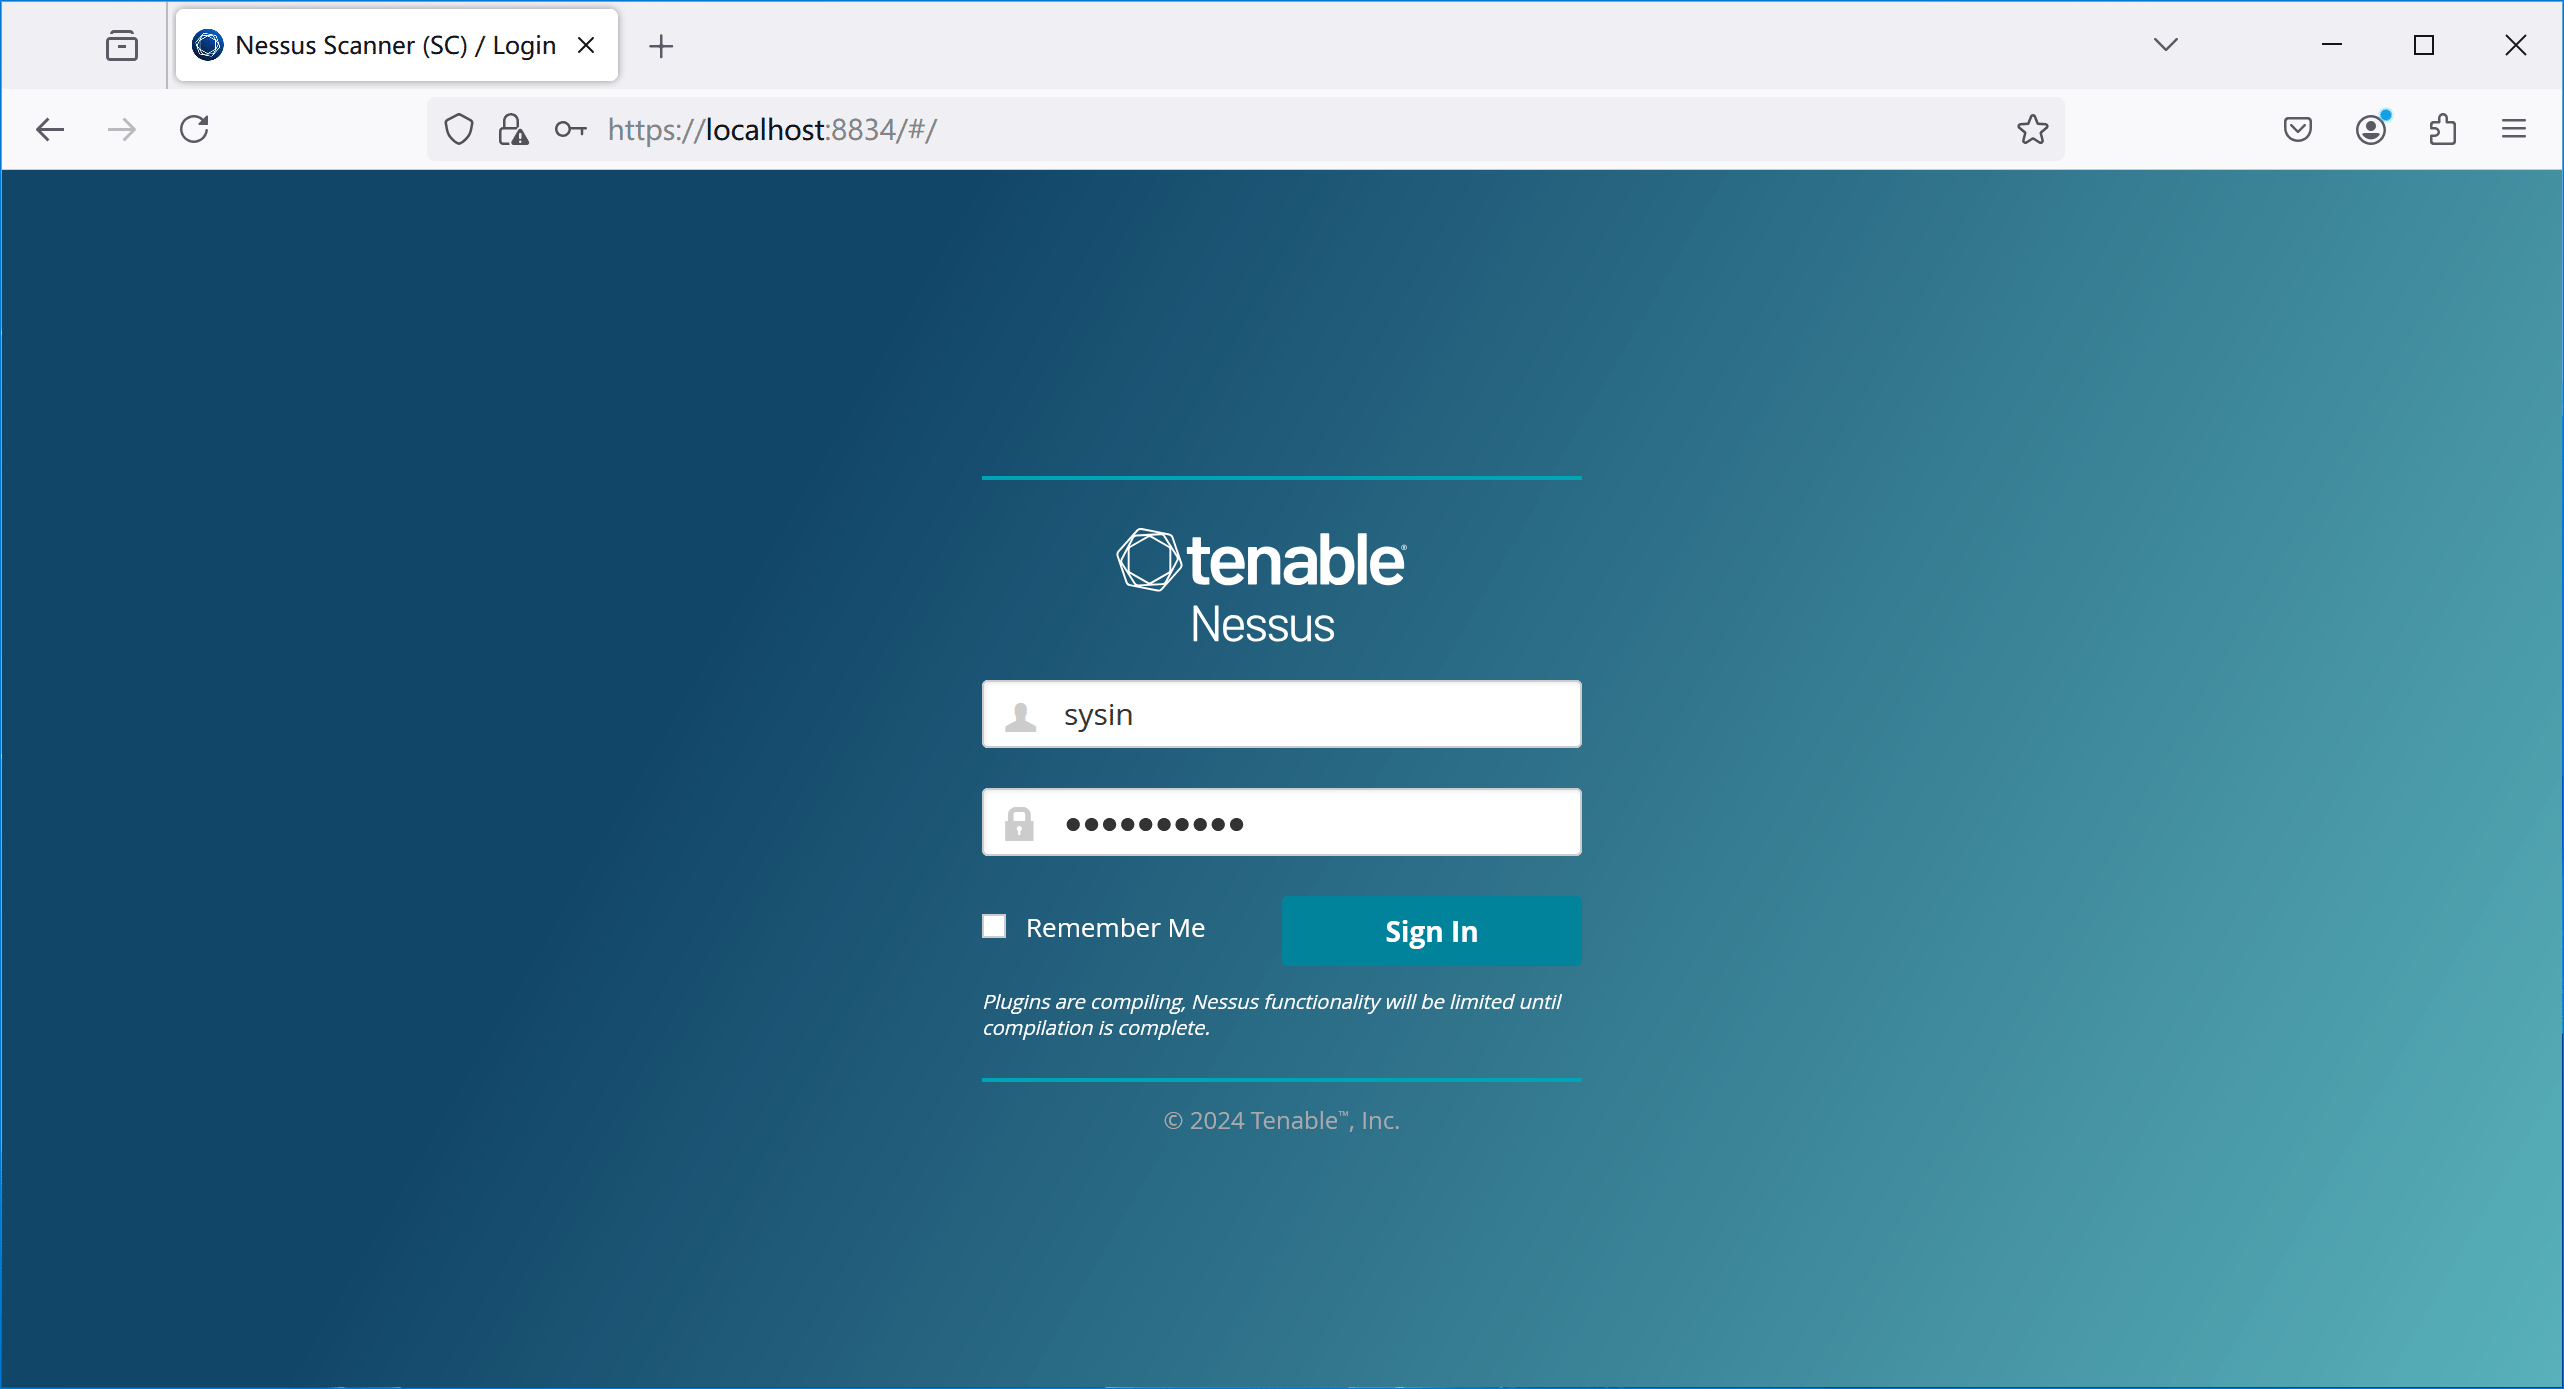Open the sidebar panel icon
The image size is (2564, 1389).
[x=121, y=44]
